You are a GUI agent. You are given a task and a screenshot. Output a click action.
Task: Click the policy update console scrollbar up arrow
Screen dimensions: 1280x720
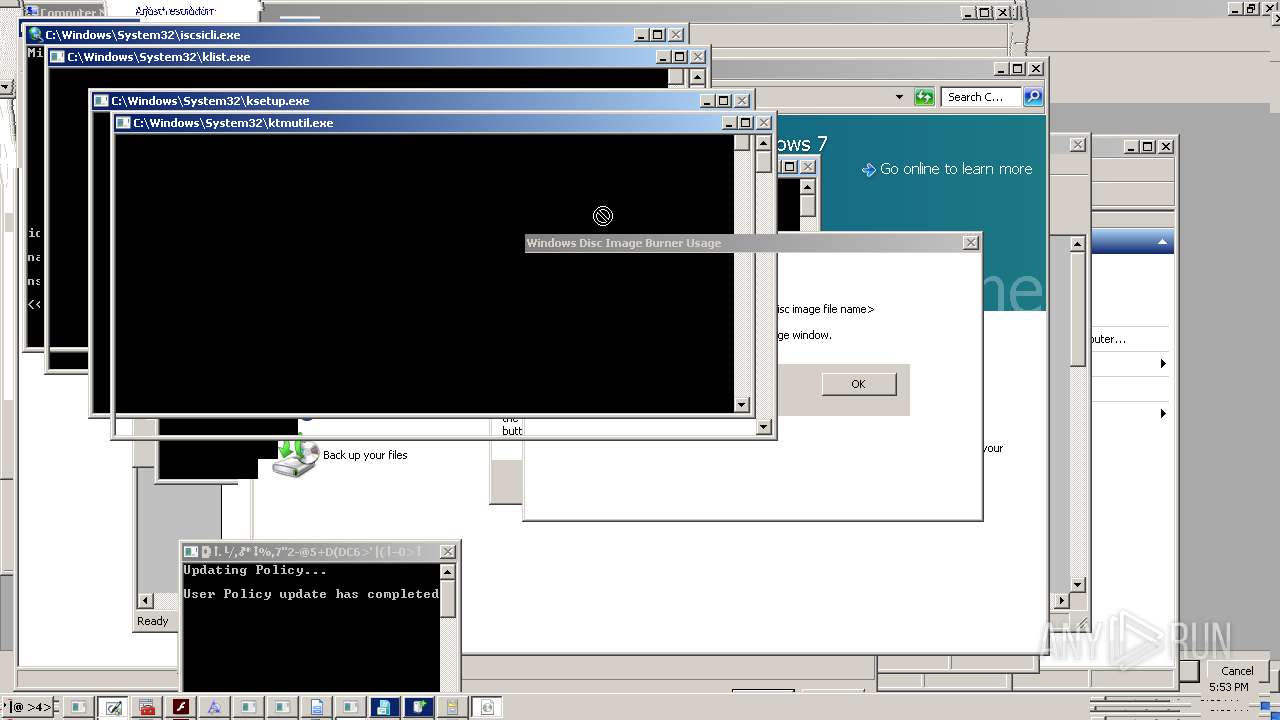(x=447, y=572)
